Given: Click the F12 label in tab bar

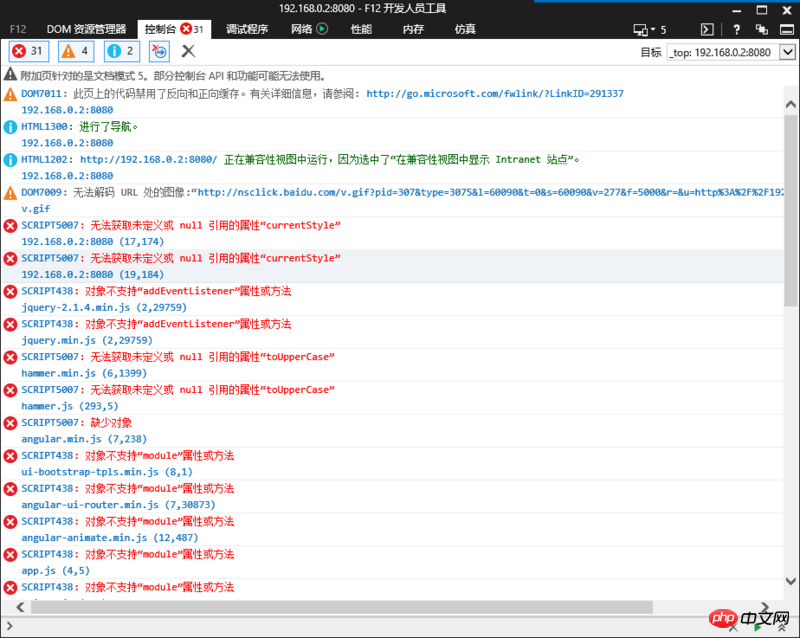Looking at the screenshot, I should tap(18, 29).
